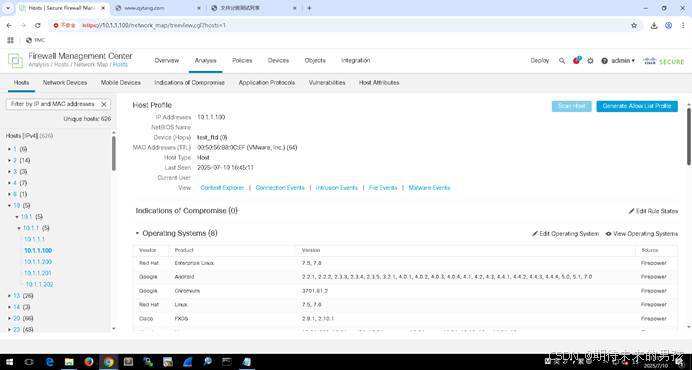Expand the 1 (6) host subnet node
The height and width of the screenshot is (370, 692).
9,149
